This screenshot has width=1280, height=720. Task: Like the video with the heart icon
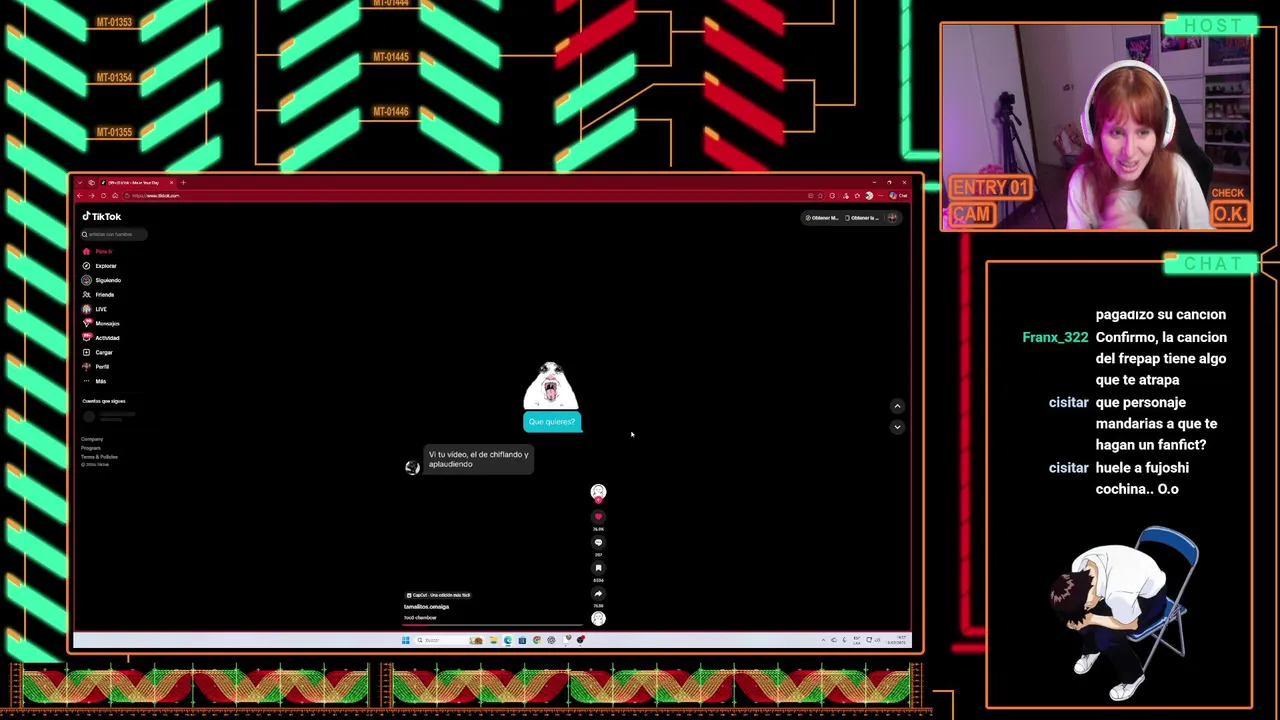tap(598, 517)
